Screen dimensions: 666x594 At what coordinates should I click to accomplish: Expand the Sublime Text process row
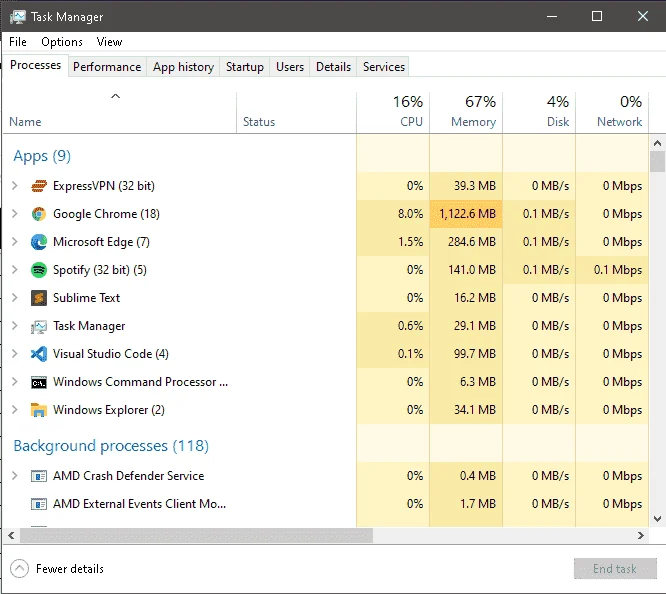[x=15, y=298]
